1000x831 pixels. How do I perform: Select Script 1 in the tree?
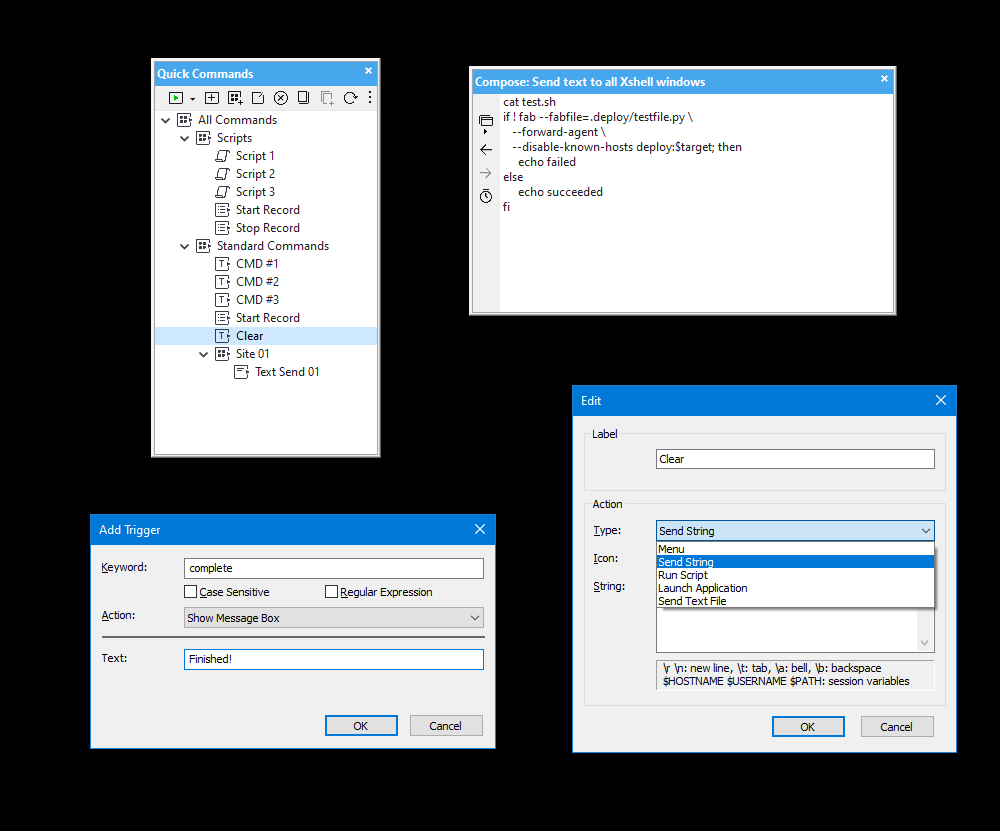point(255,156)
